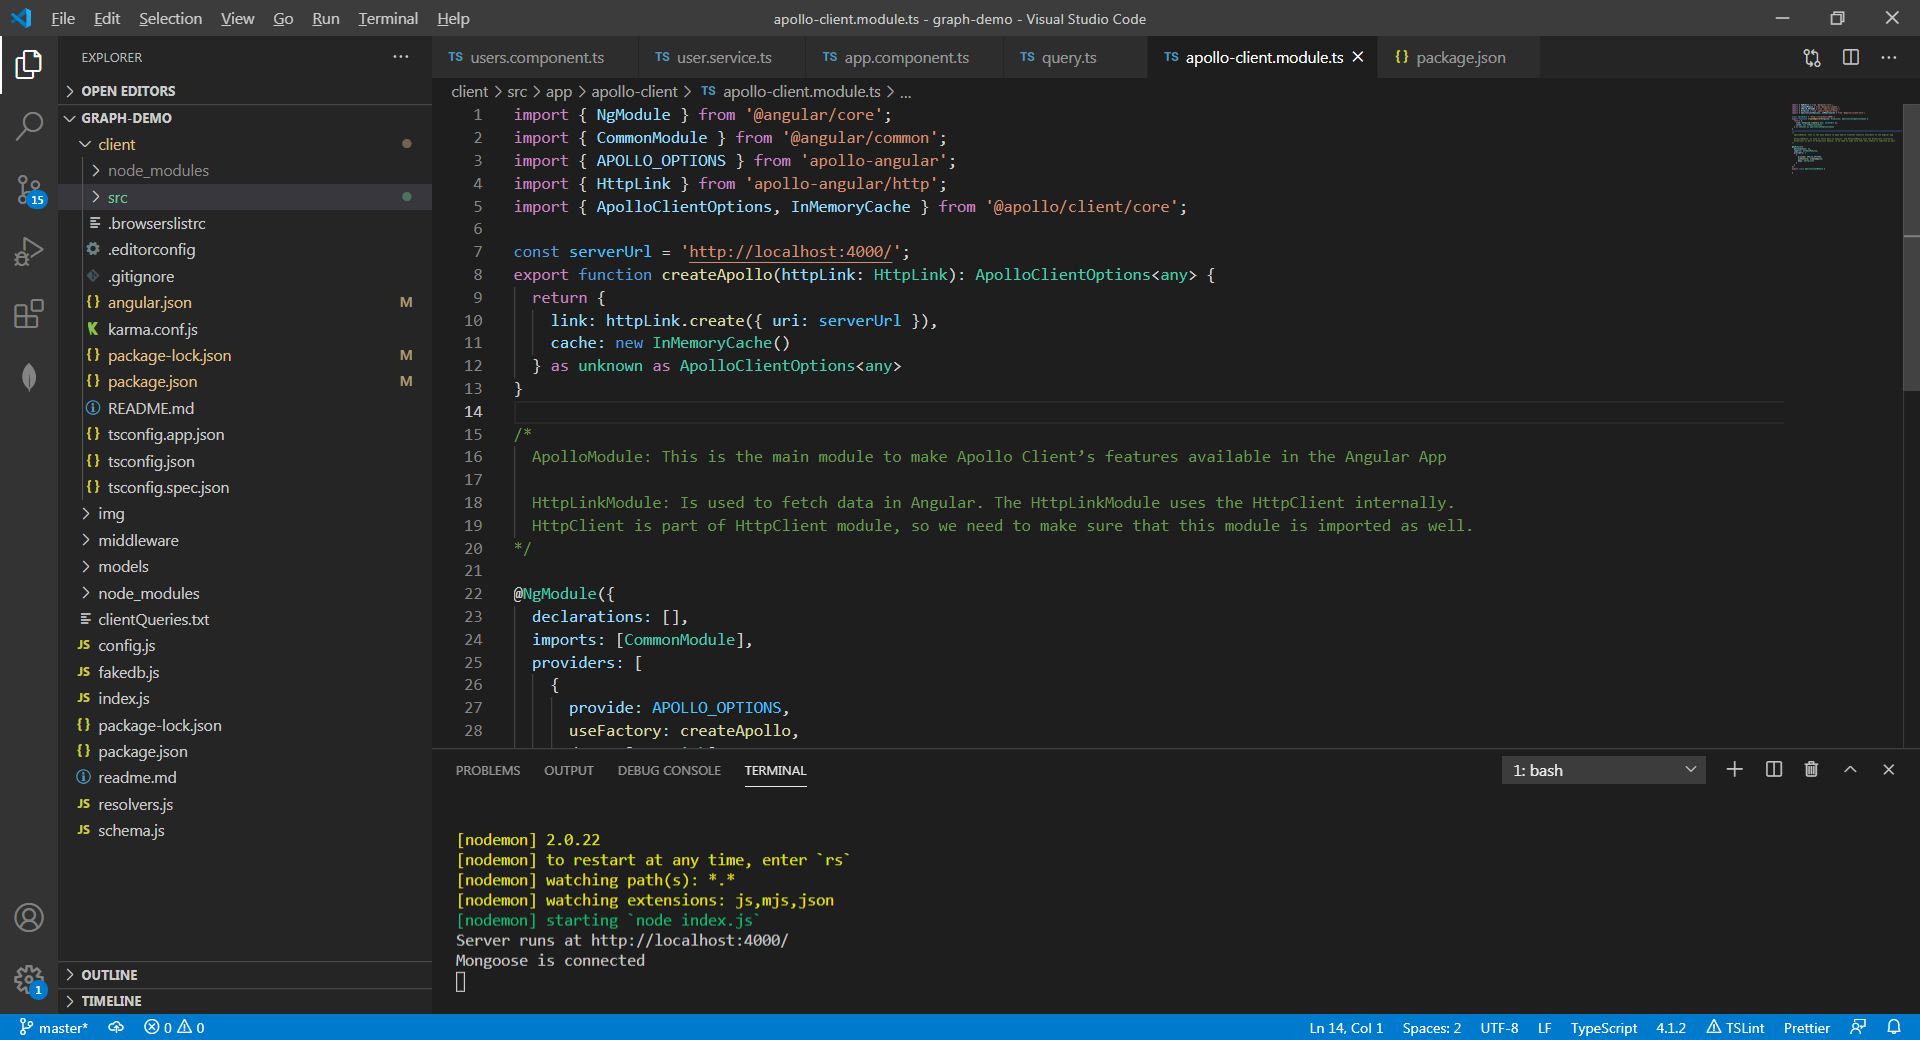Open the Accounts icon in activity bar
Image resolution: width=1920 pixels, height=1040 pixels.
click(29, 917)
